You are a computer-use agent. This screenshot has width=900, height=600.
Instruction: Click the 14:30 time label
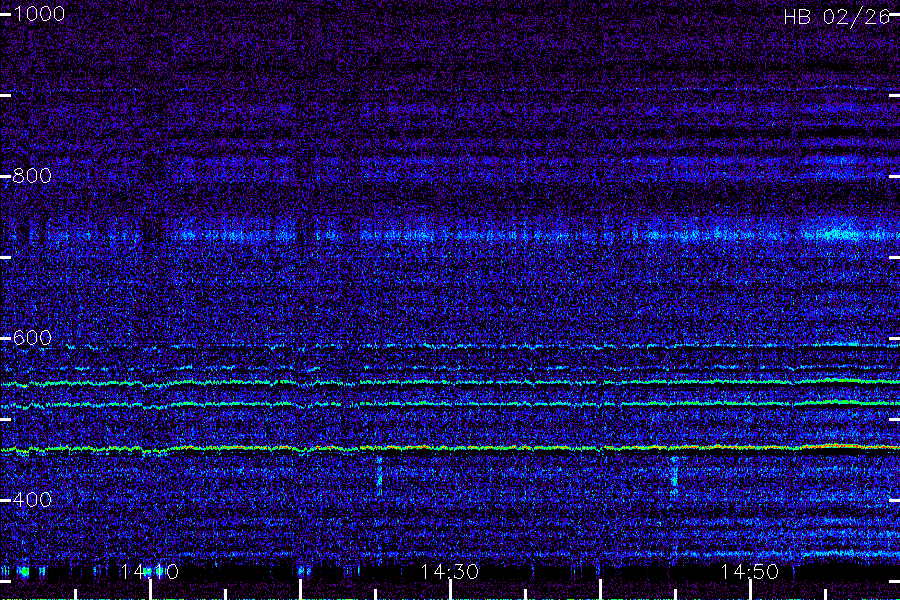(x=449, y=572)
